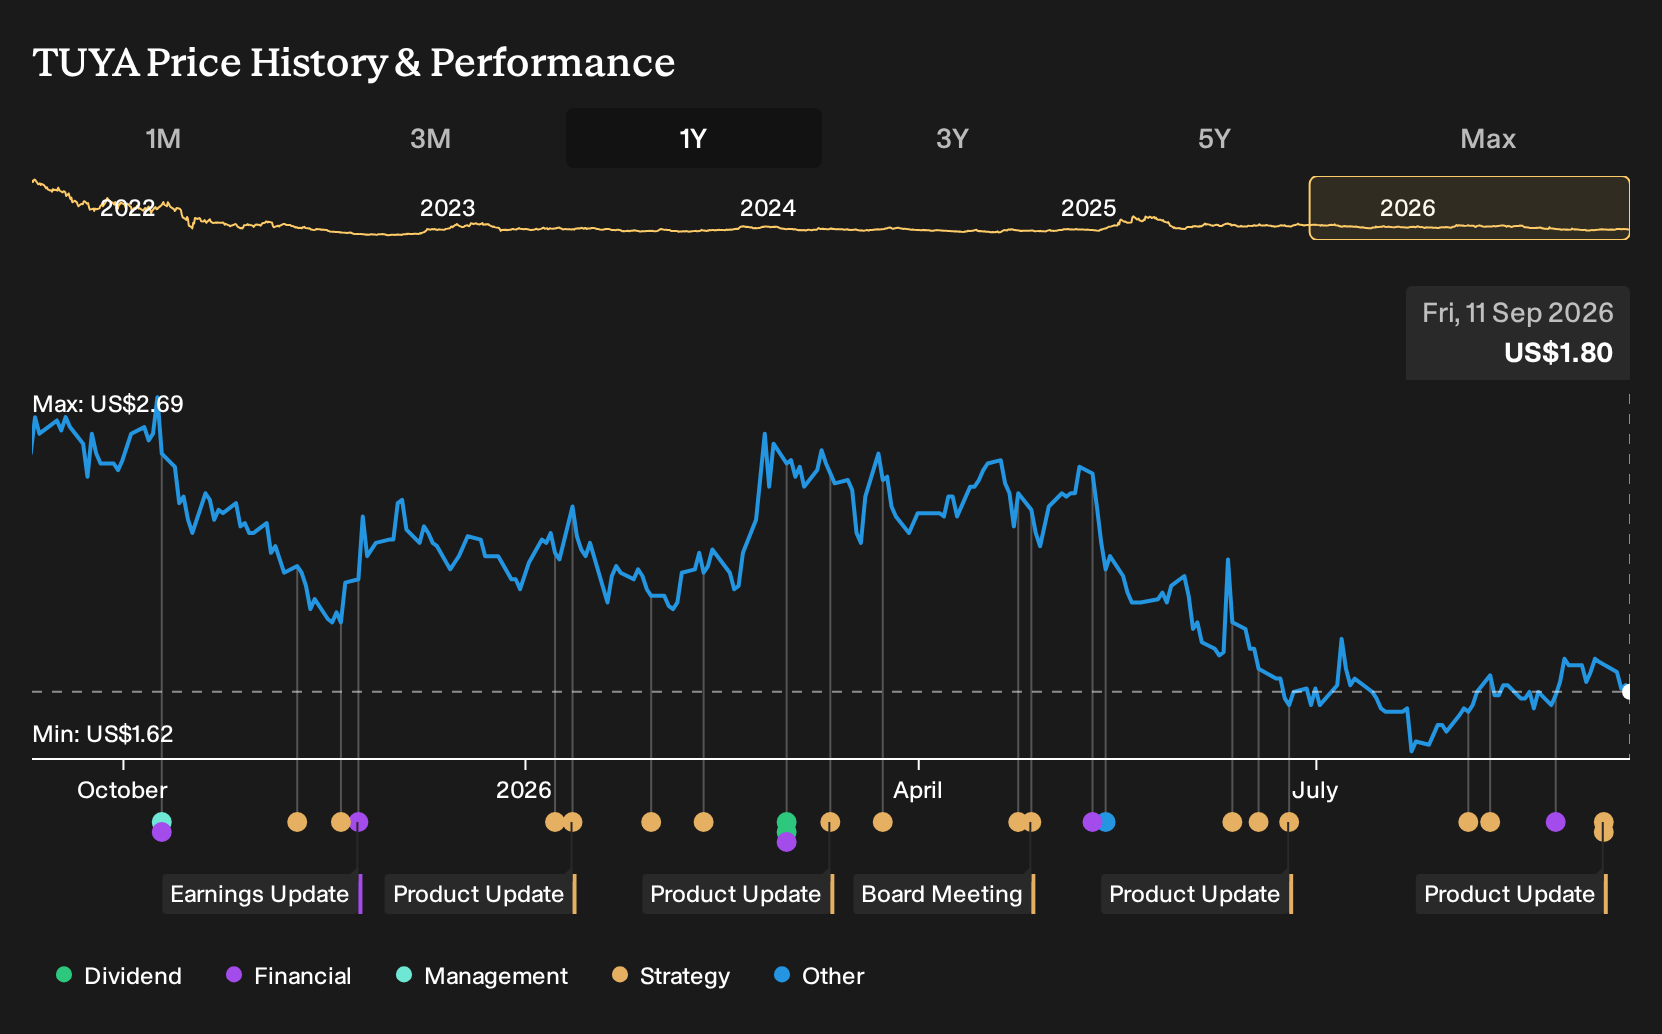Jump to 2024 on the overview timeline
This screenshot has width=1662, height=1034.
(x=768, y=208)
